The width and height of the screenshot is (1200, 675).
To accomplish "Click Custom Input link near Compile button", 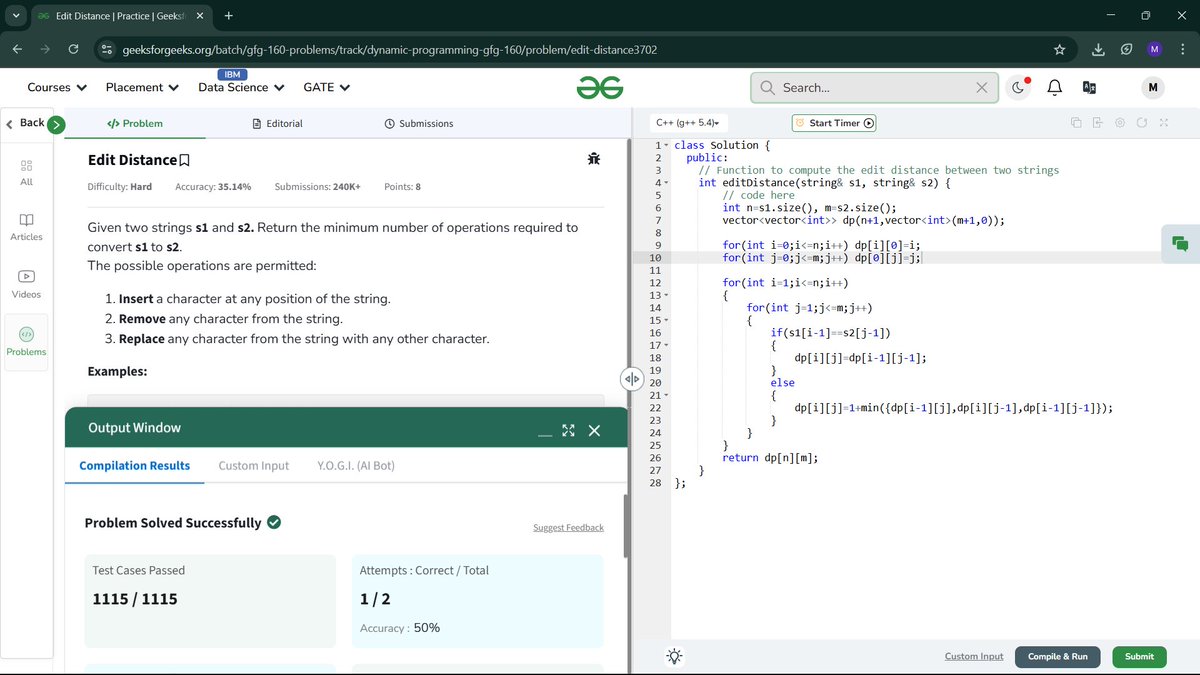I will (x=974, y=657).
